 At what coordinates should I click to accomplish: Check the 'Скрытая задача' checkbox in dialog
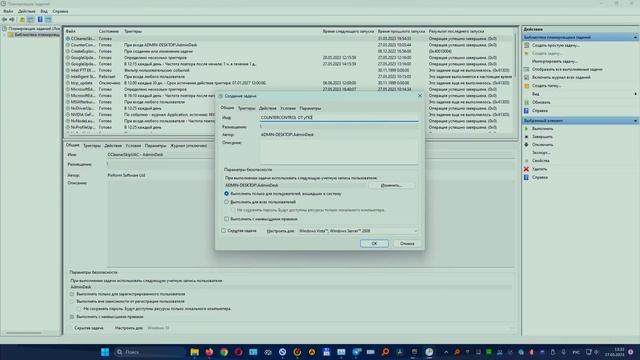pos(224,231)
